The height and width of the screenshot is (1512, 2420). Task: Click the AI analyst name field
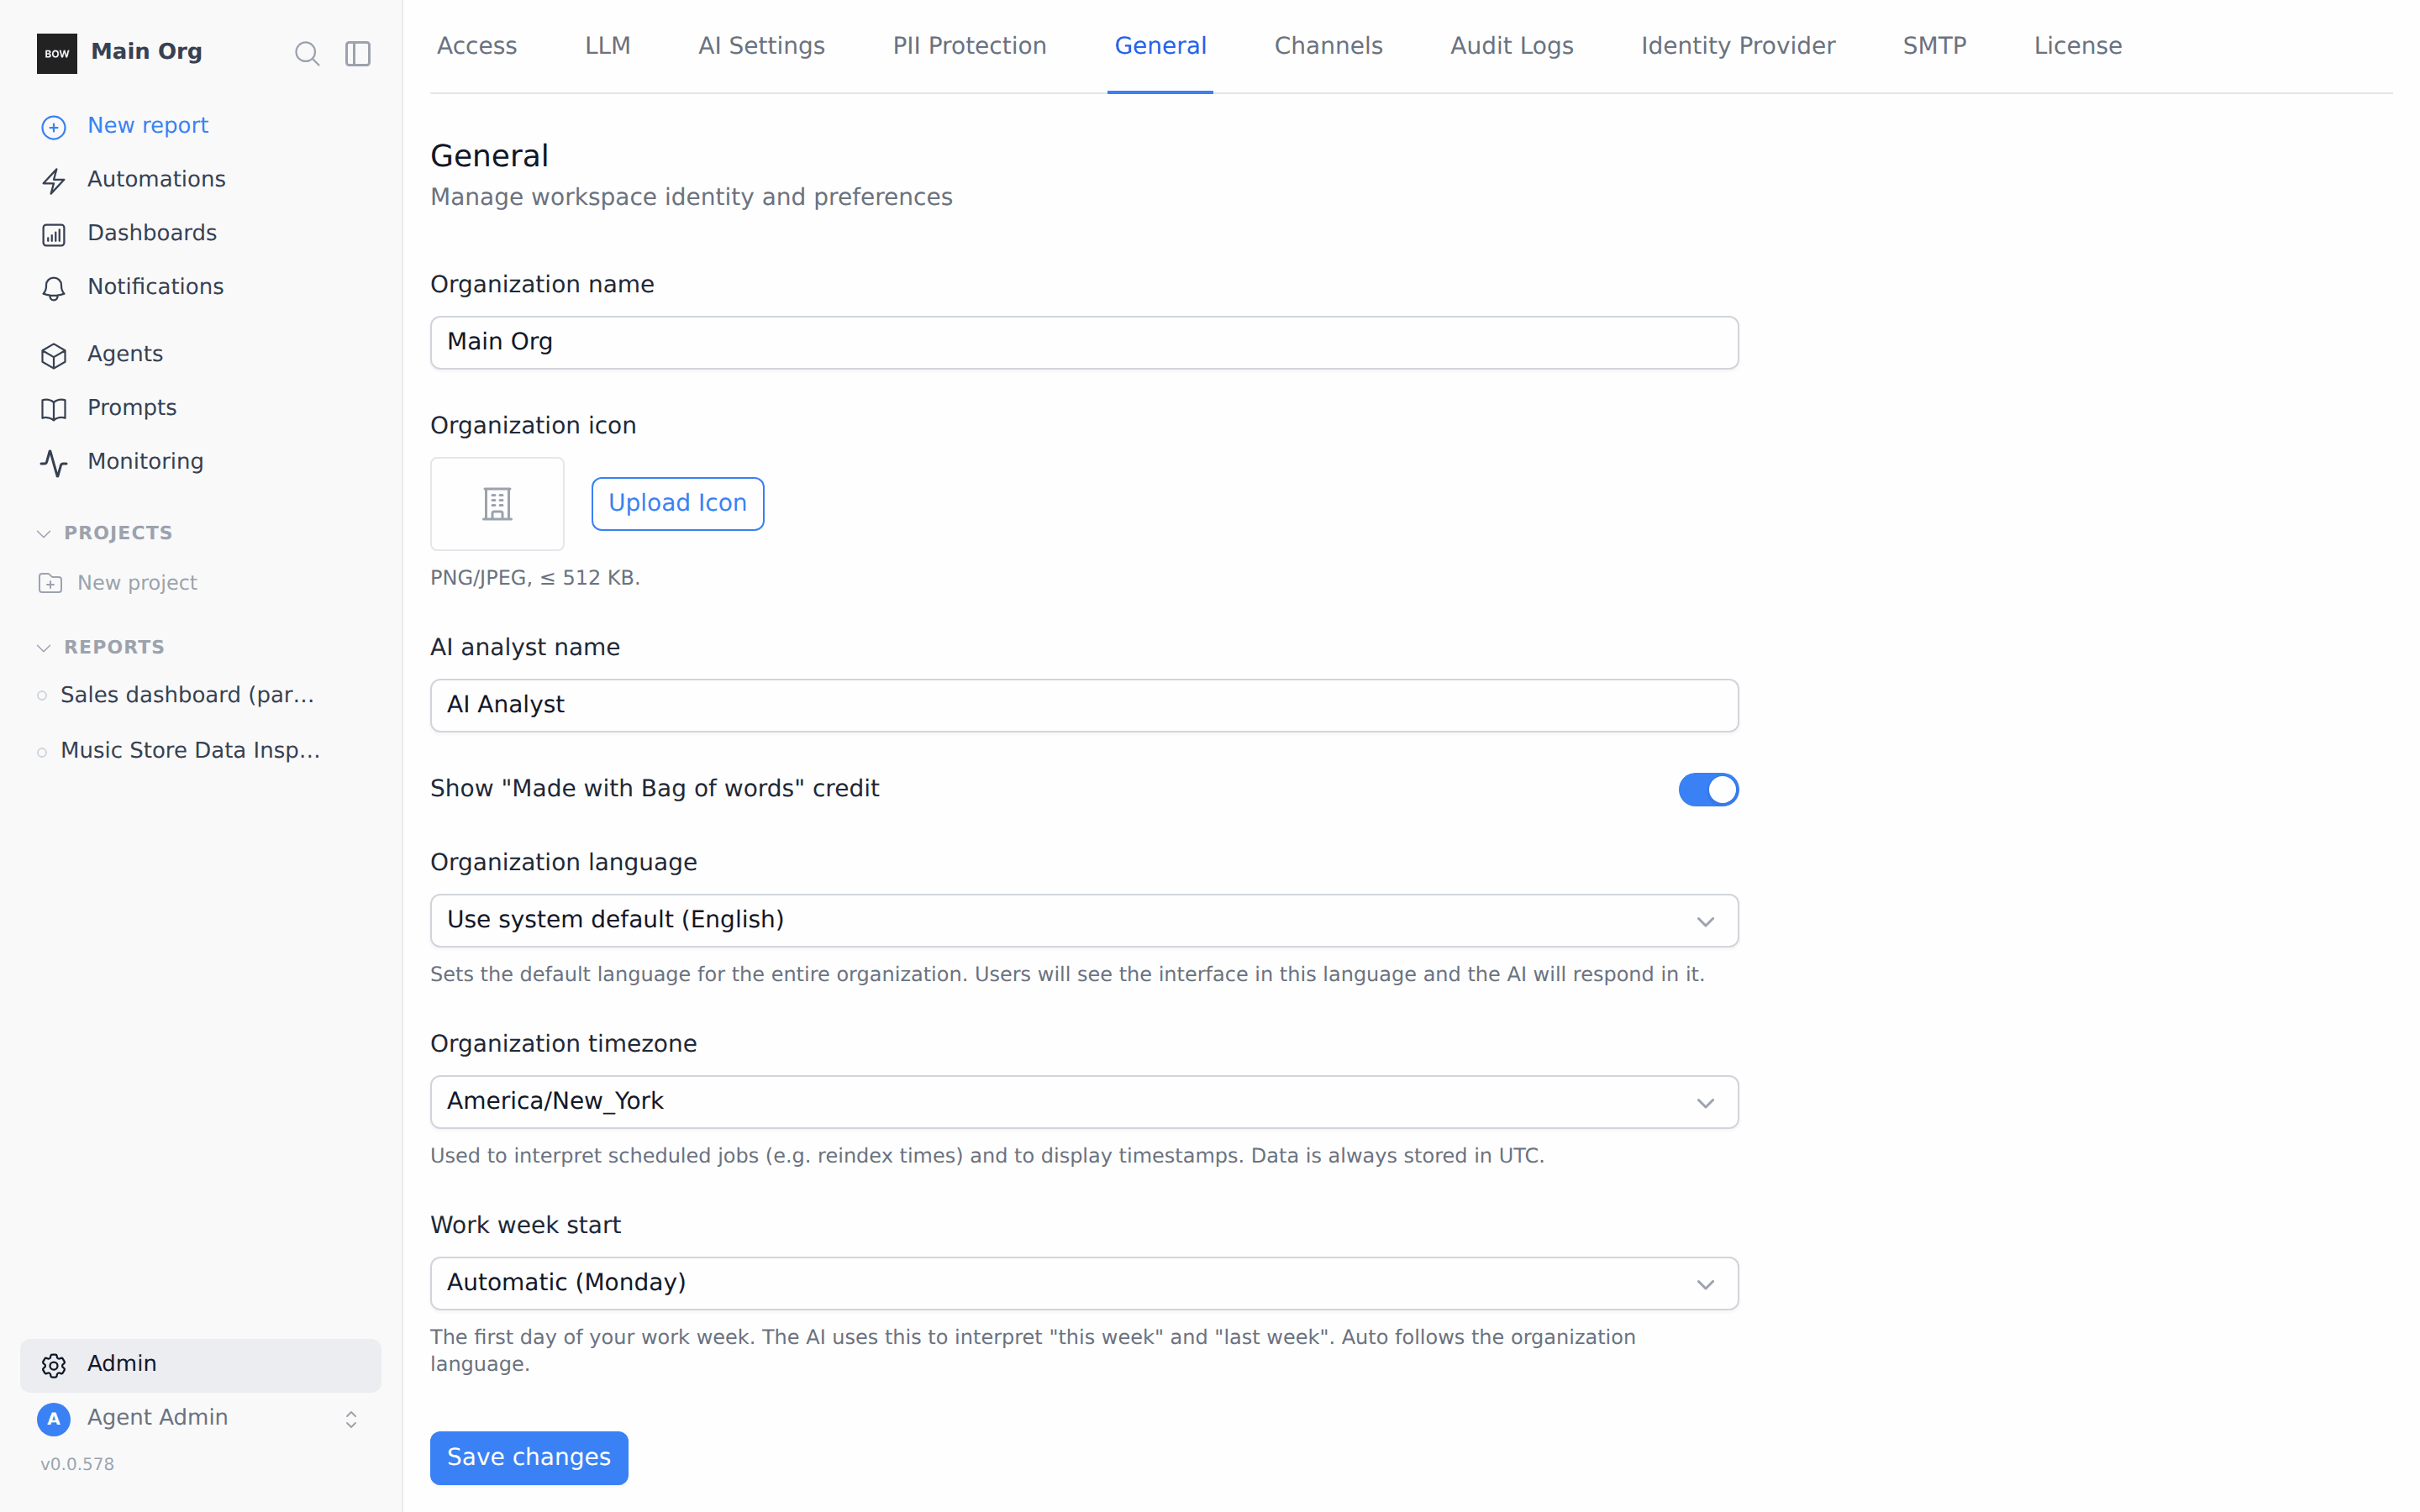click(1084, 705)
